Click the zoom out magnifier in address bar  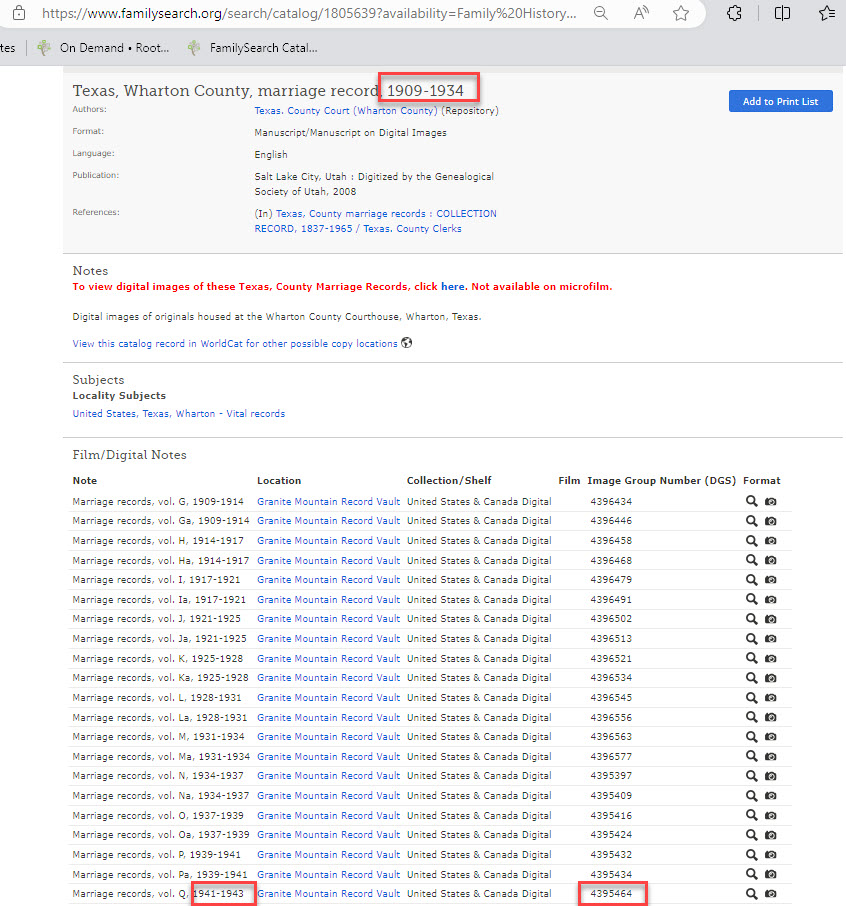[x=601, y=13]
